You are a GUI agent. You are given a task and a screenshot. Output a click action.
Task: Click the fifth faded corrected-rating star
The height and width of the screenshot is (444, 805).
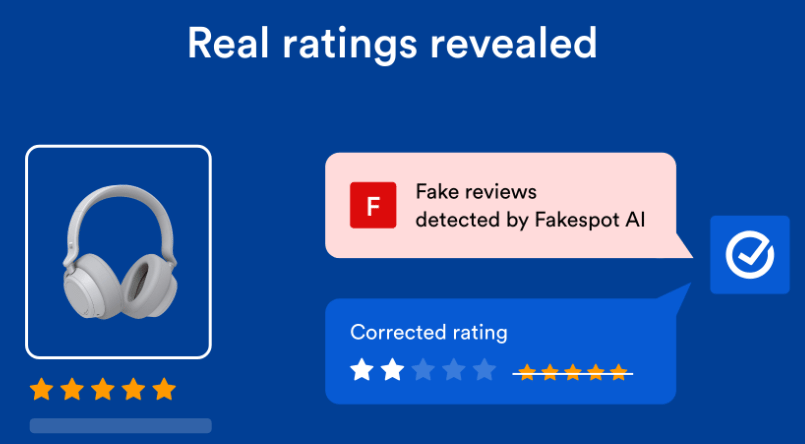tap(484, 370)
